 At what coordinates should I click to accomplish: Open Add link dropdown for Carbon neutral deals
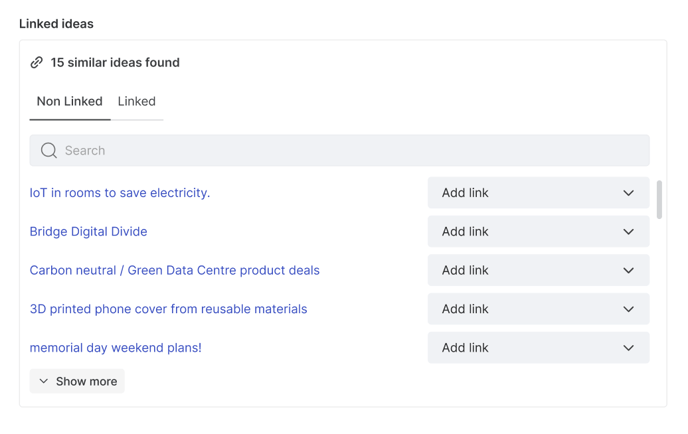[538, 270]
